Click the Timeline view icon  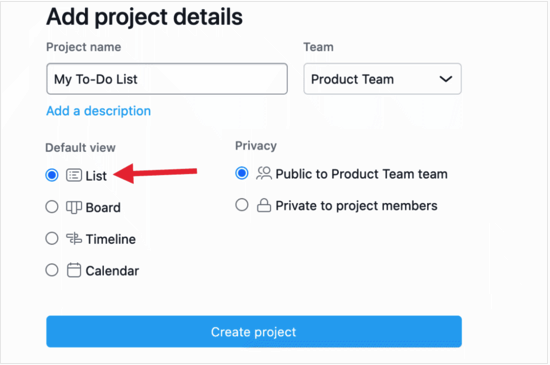click(x=74, y=239)
